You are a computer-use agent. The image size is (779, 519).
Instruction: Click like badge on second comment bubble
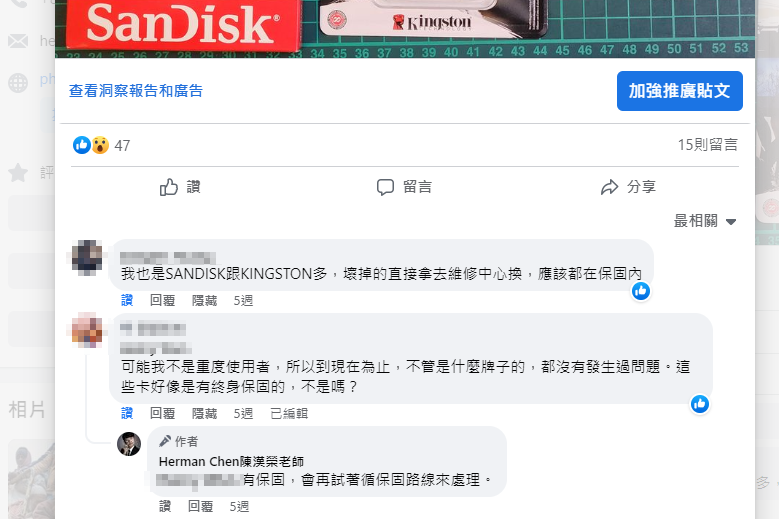click(x=700, y=404)
